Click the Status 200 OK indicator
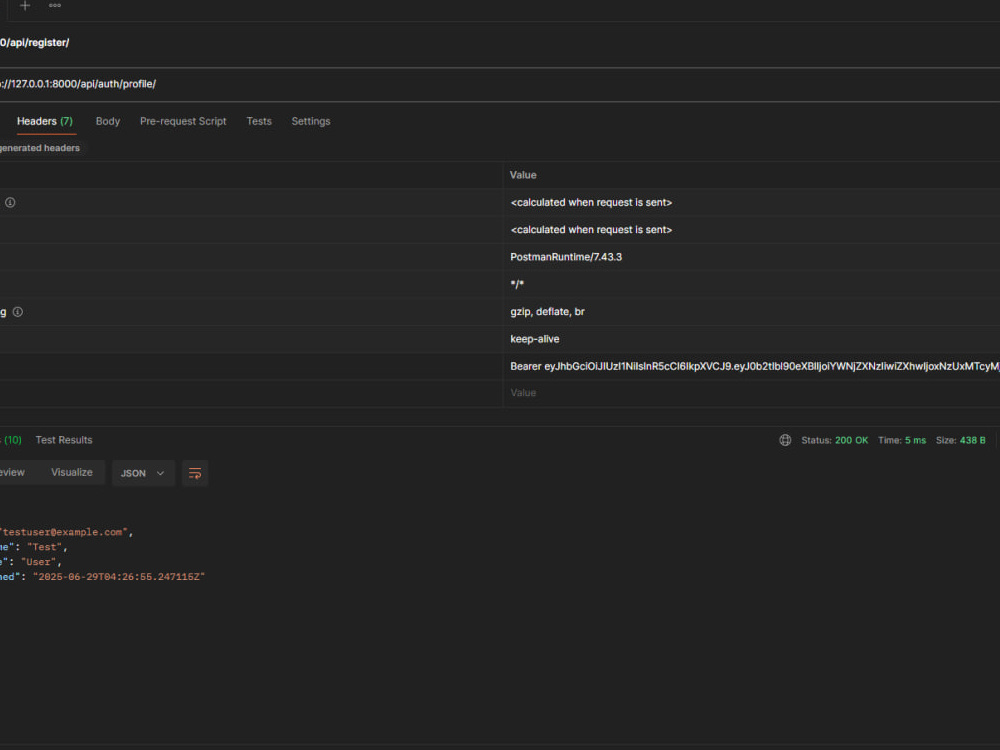 click(834, 440)
